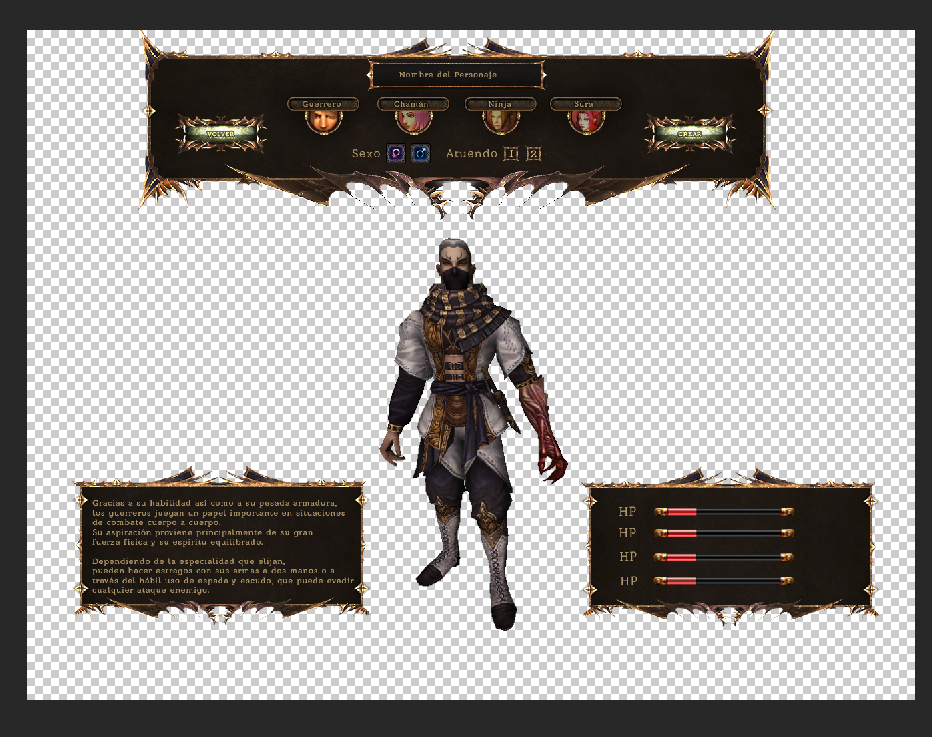Viewport: 932px width, 737px height.
Task: Choose Atuendo outfit option II
Action: [534, 153]
